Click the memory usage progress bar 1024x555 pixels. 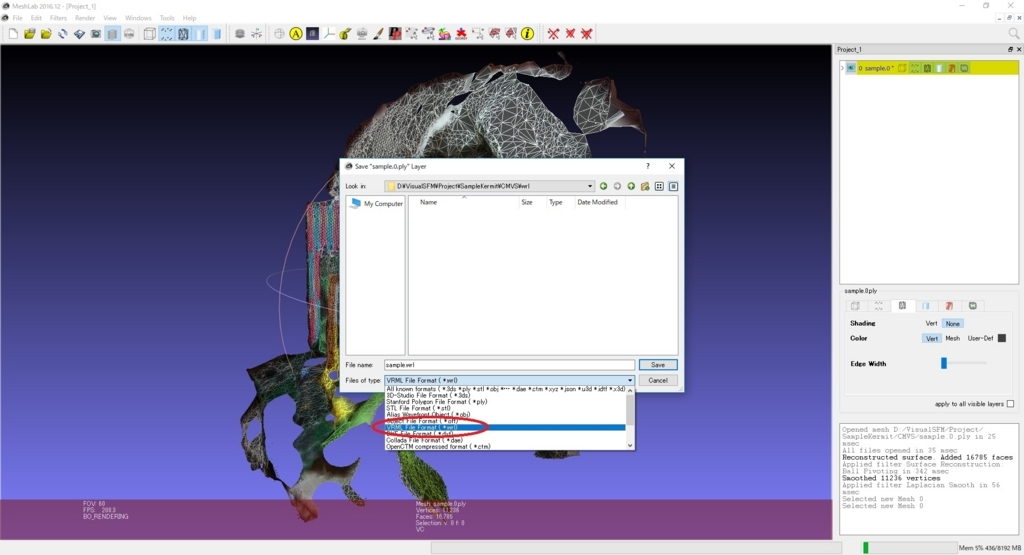pos(909,548)
